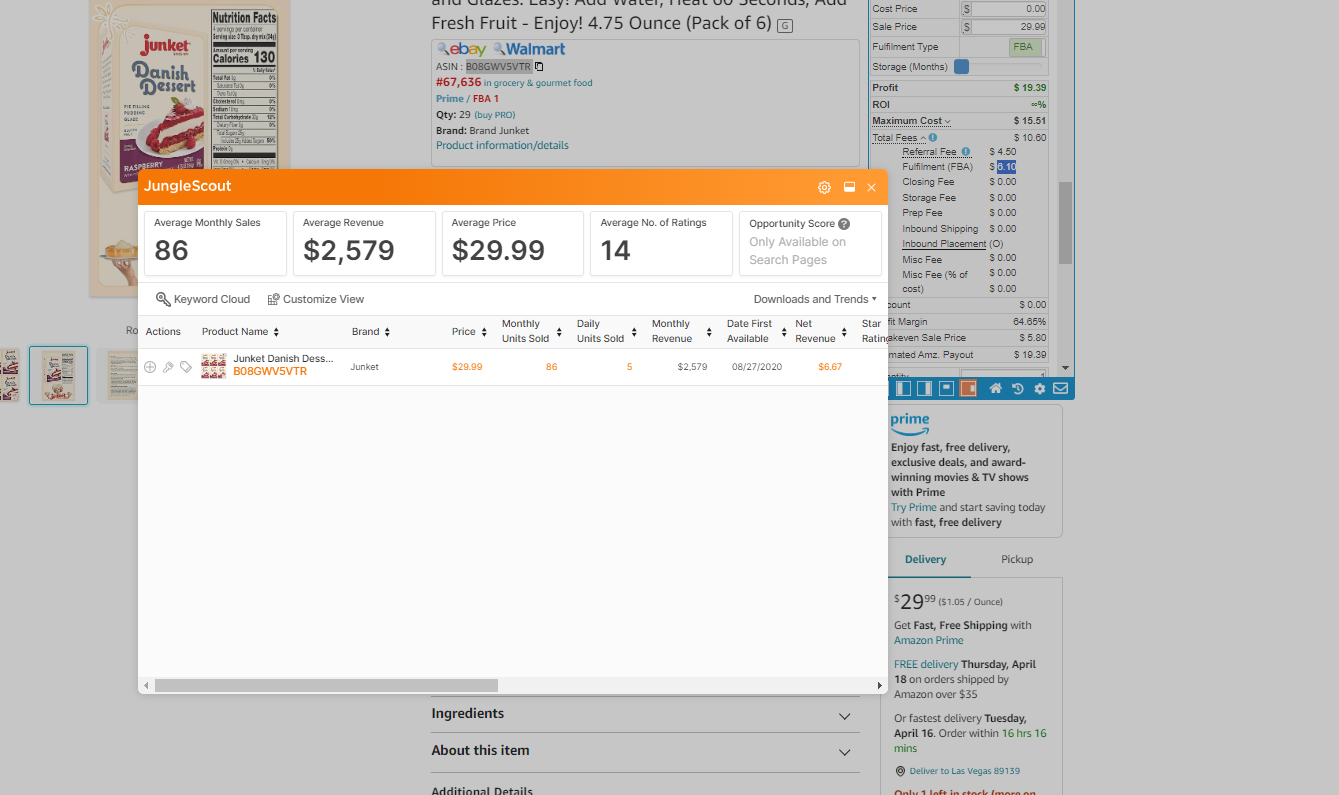Minimize the JungleScout panel
Image resolution: width=1339 pixels, height=795 pixels.
849,187
